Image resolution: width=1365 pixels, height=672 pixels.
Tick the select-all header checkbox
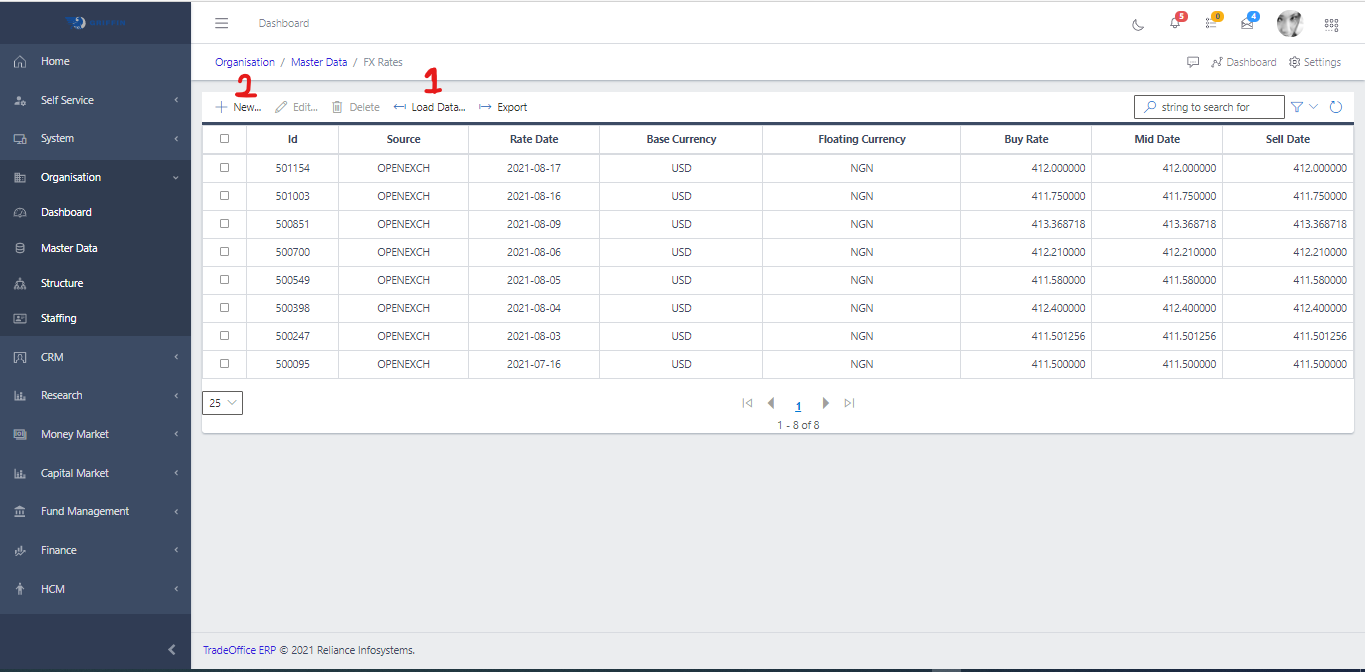(224, 139)
